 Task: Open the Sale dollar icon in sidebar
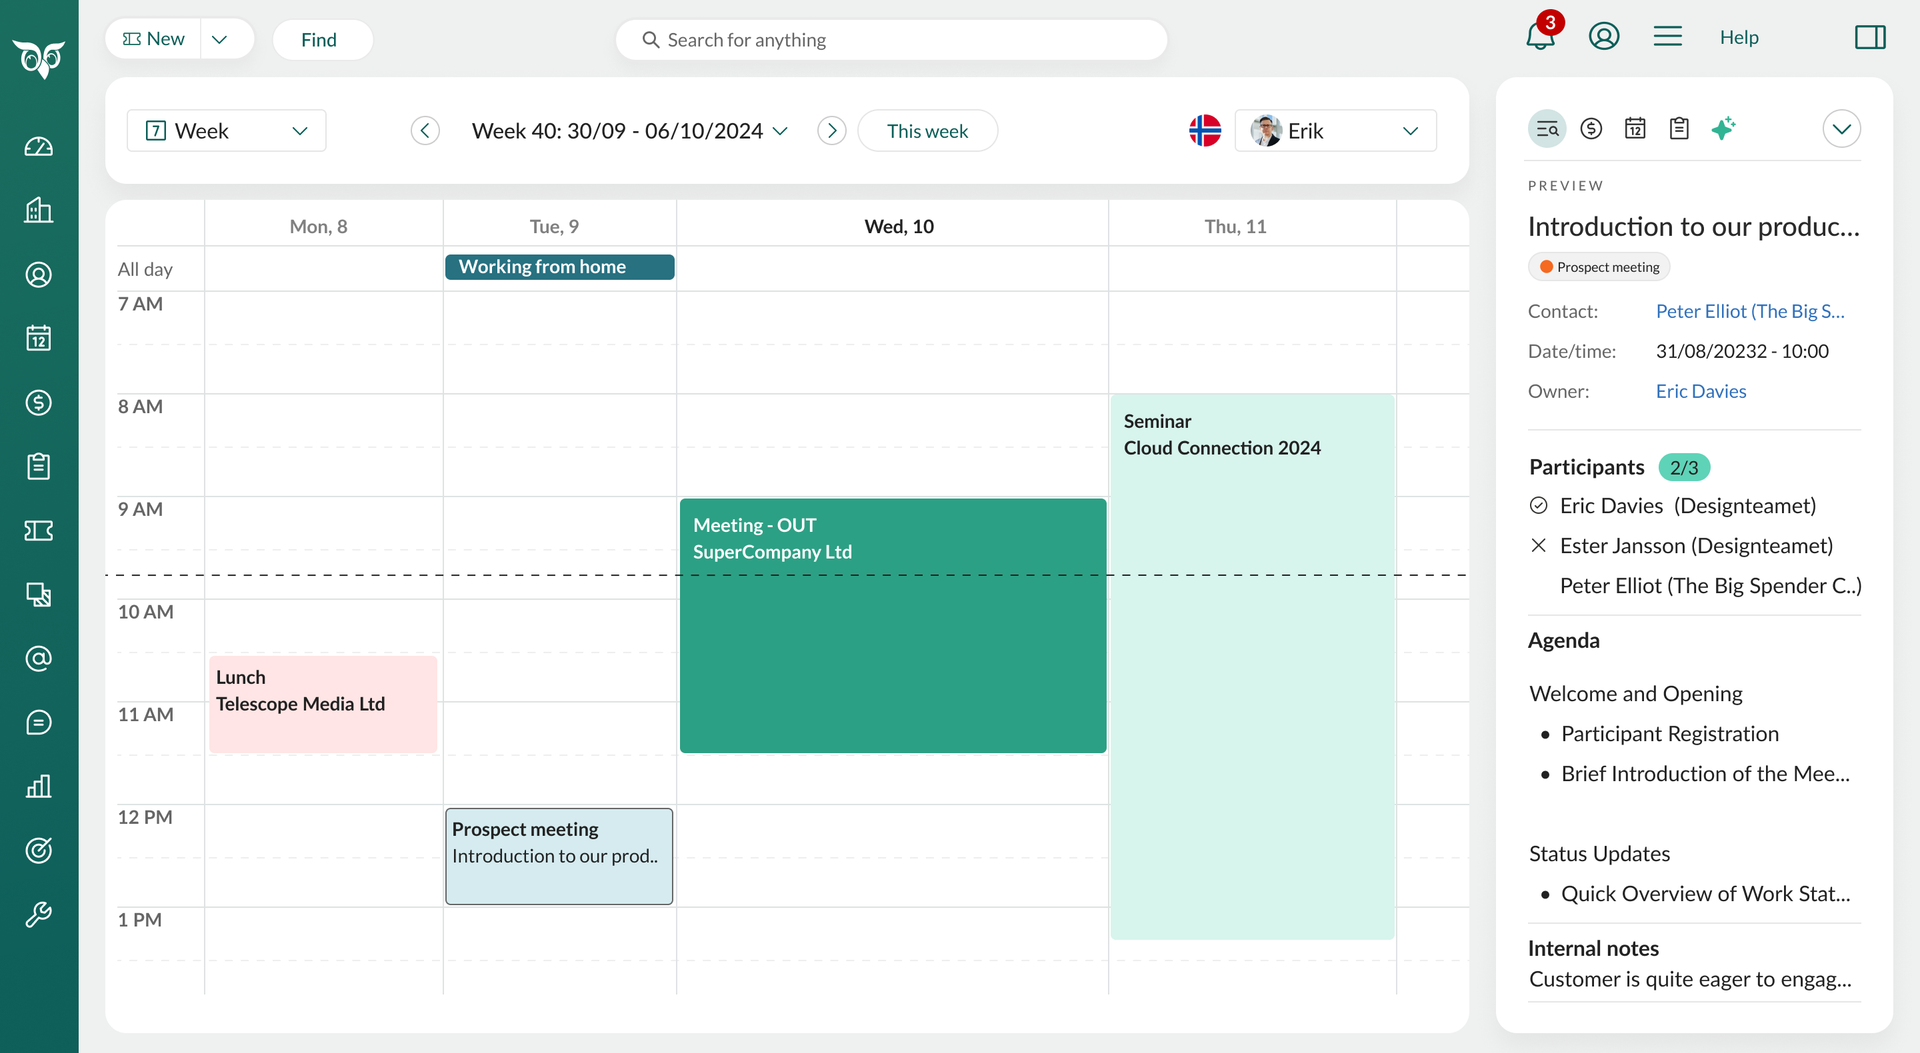[x=39, y=403]
